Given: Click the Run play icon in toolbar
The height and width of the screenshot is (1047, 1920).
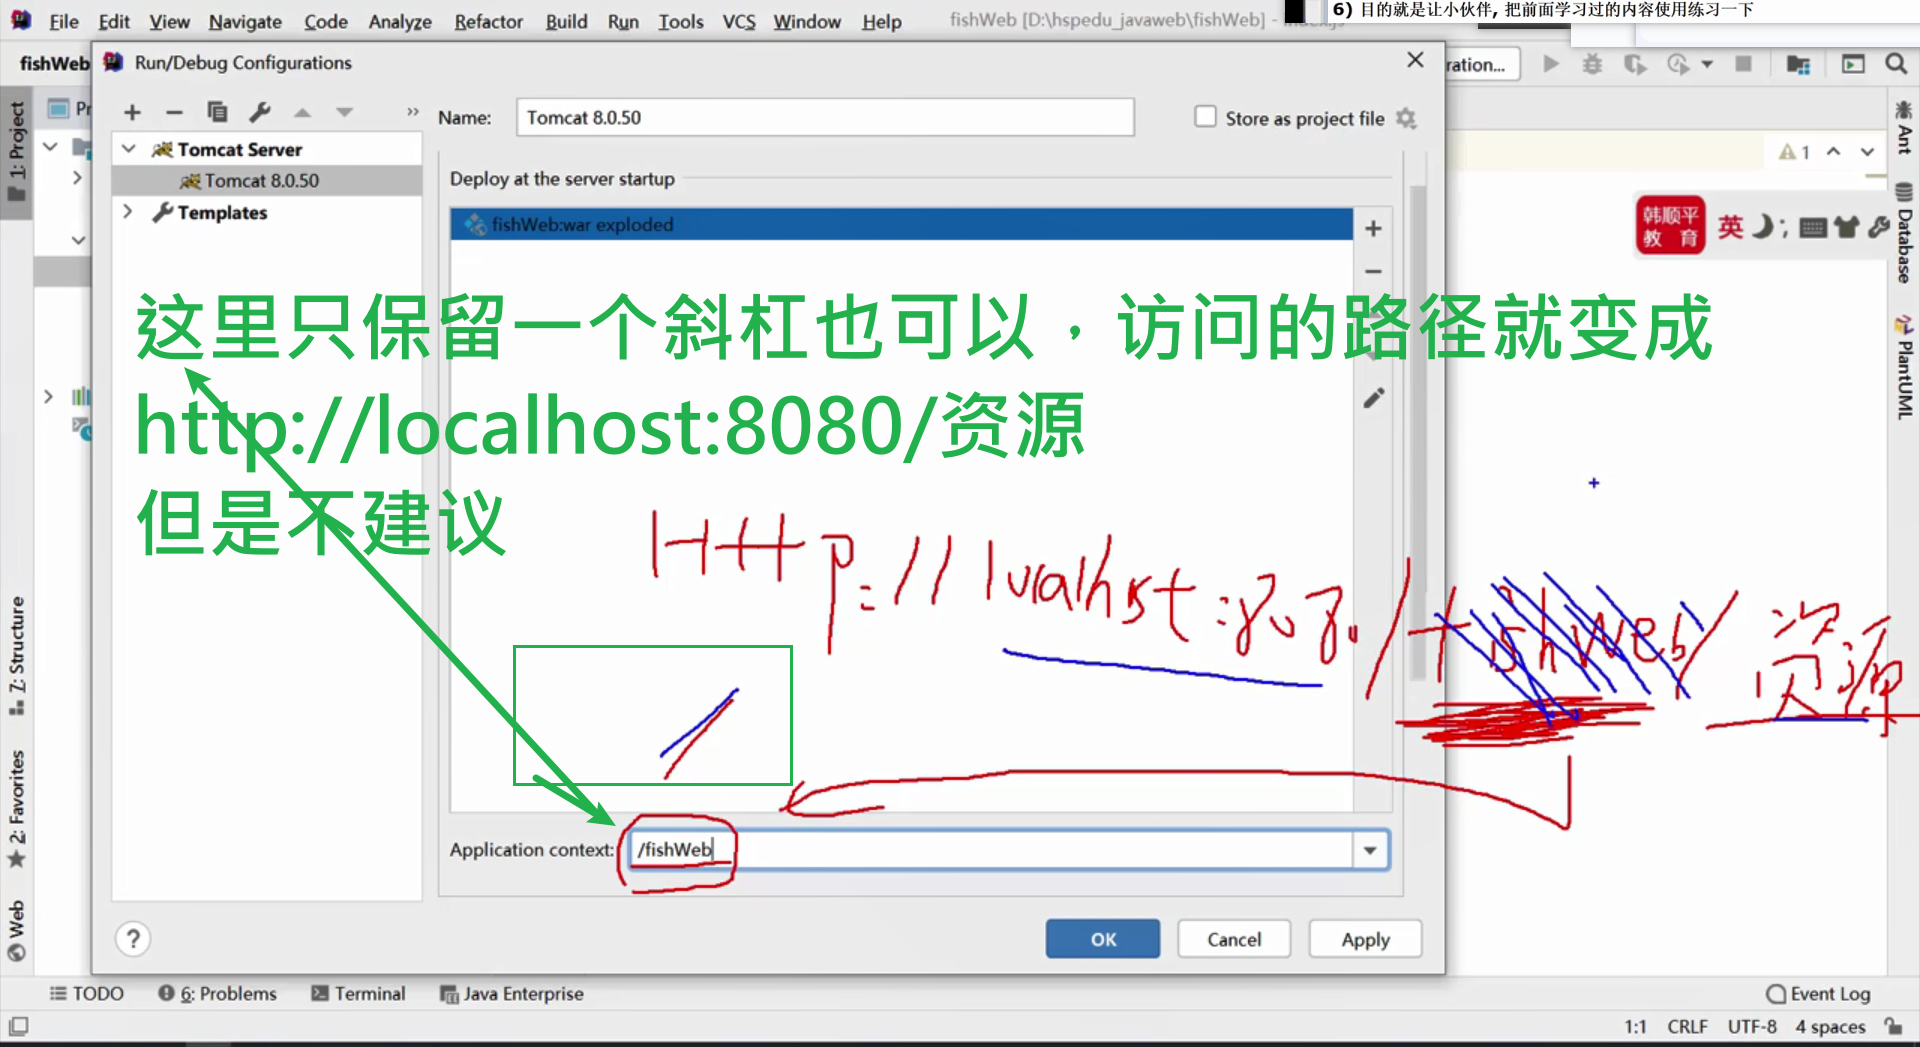Looking at the screenshot, I should point(1551,64).
